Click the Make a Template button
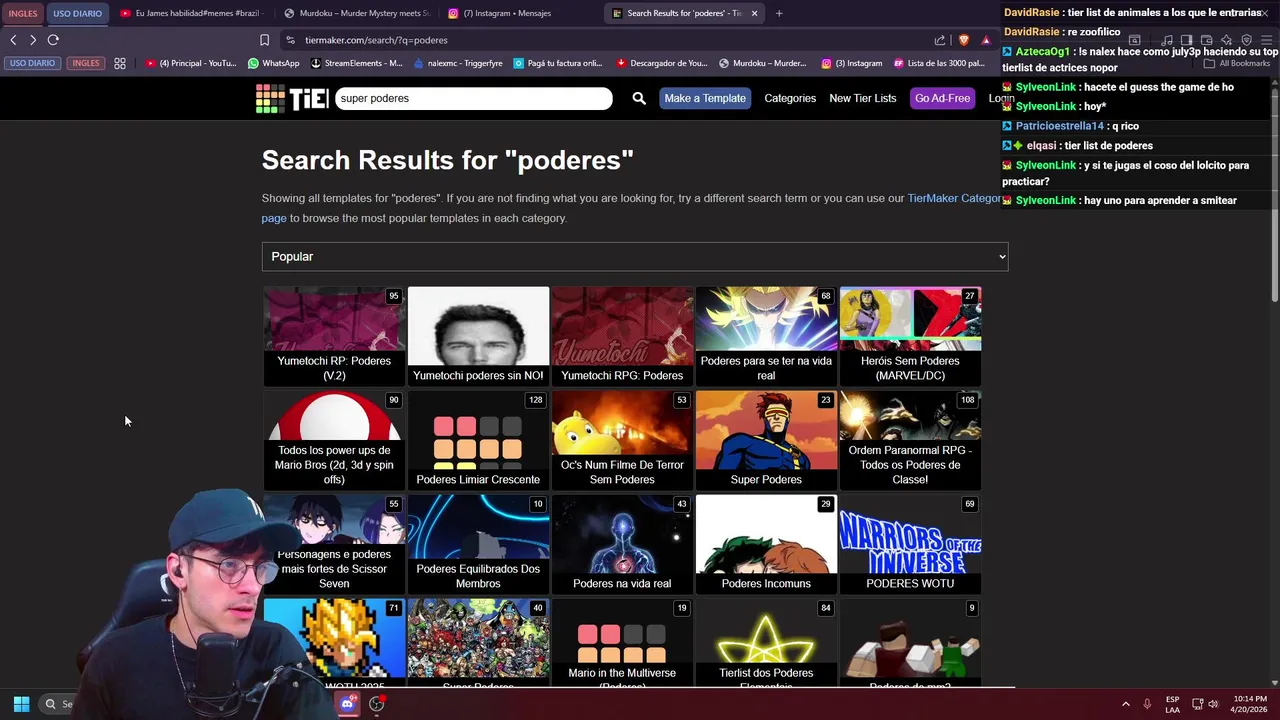The width and height of the screenshot is (1280, 720). 705,98
